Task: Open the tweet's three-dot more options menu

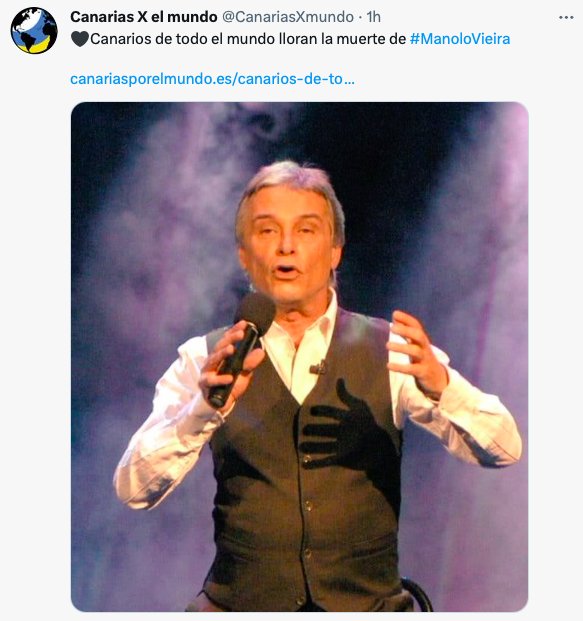Action: (566, 17)
